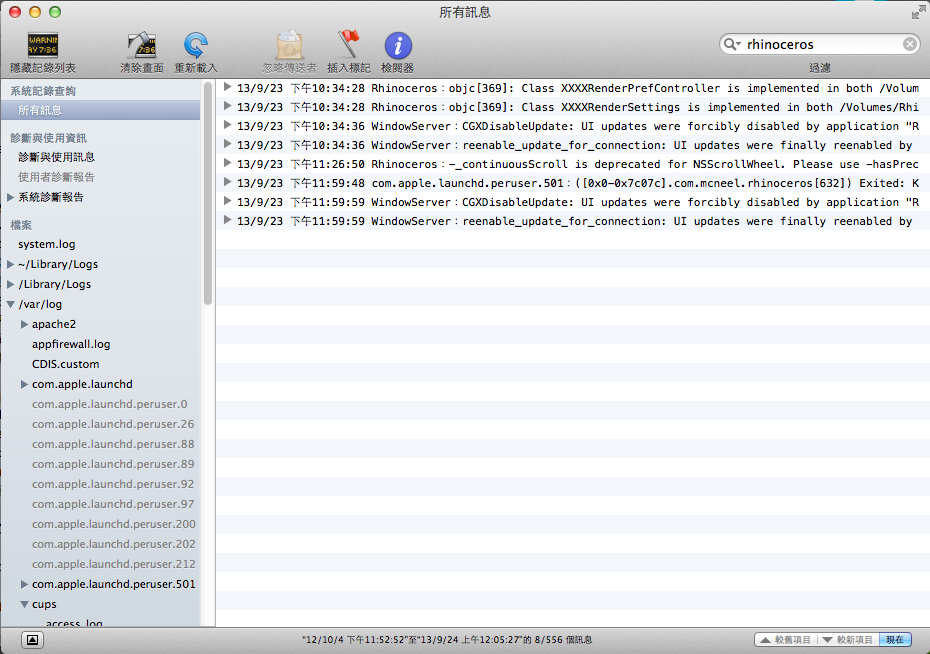Expand the com.apple.launchd.peruser.501 log entry

coord(227,182)
